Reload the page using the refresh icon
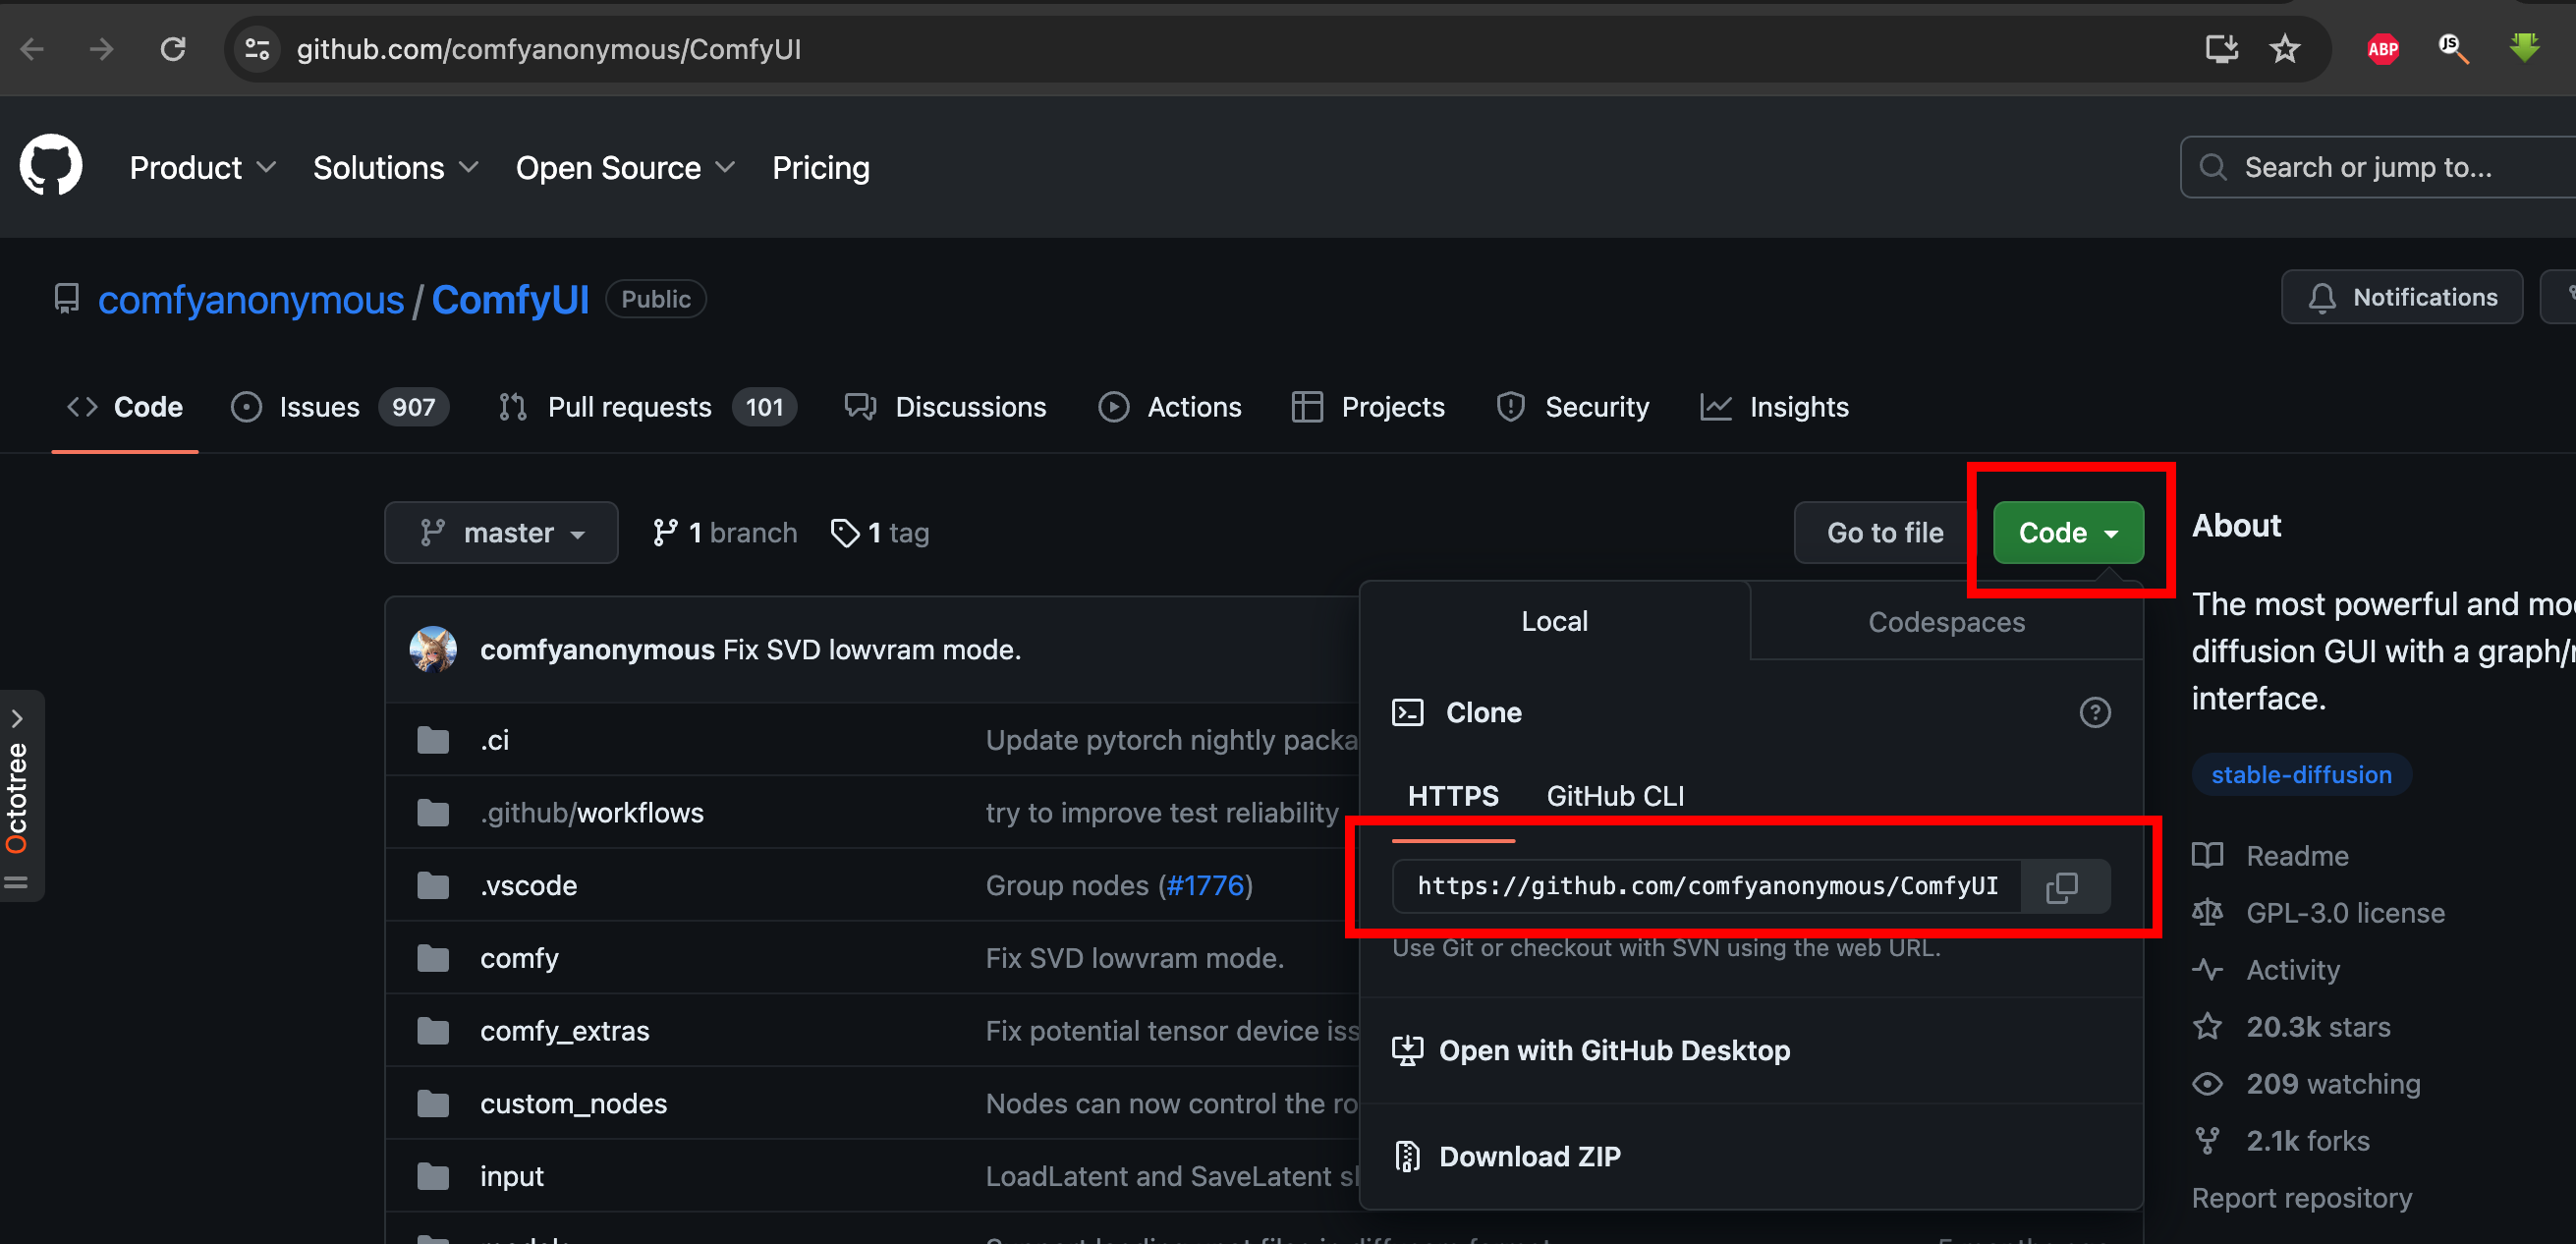2576x1244 pixels. (x=173, y=49)
